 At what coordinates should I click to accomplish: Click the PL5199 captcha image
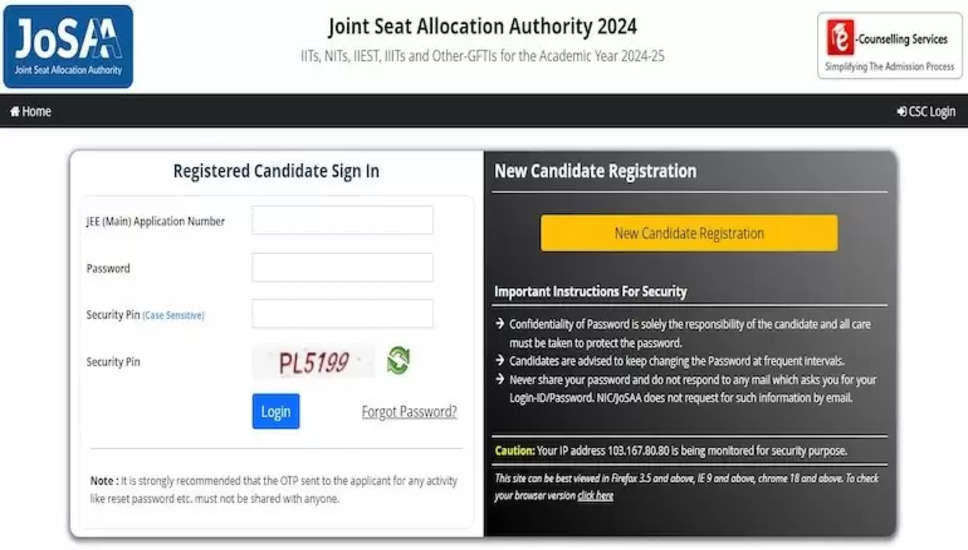click(313, 361)
